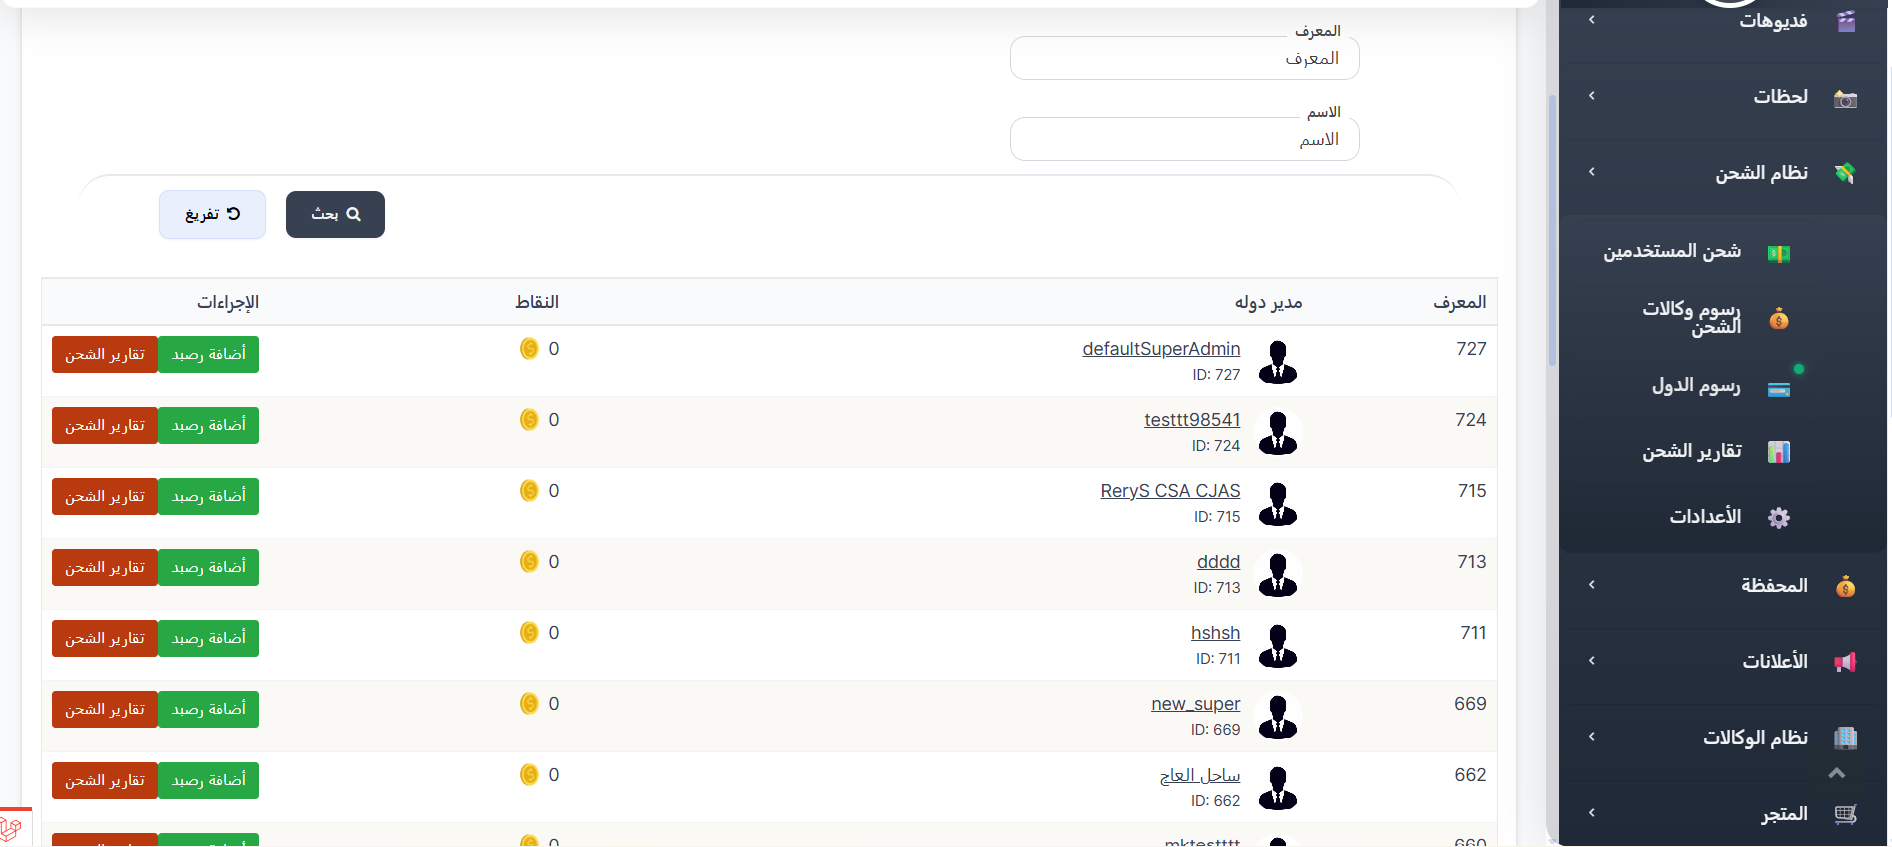
Task: Click the avatar of defaultSuperAdmin
Action: tap(1278, 361)
